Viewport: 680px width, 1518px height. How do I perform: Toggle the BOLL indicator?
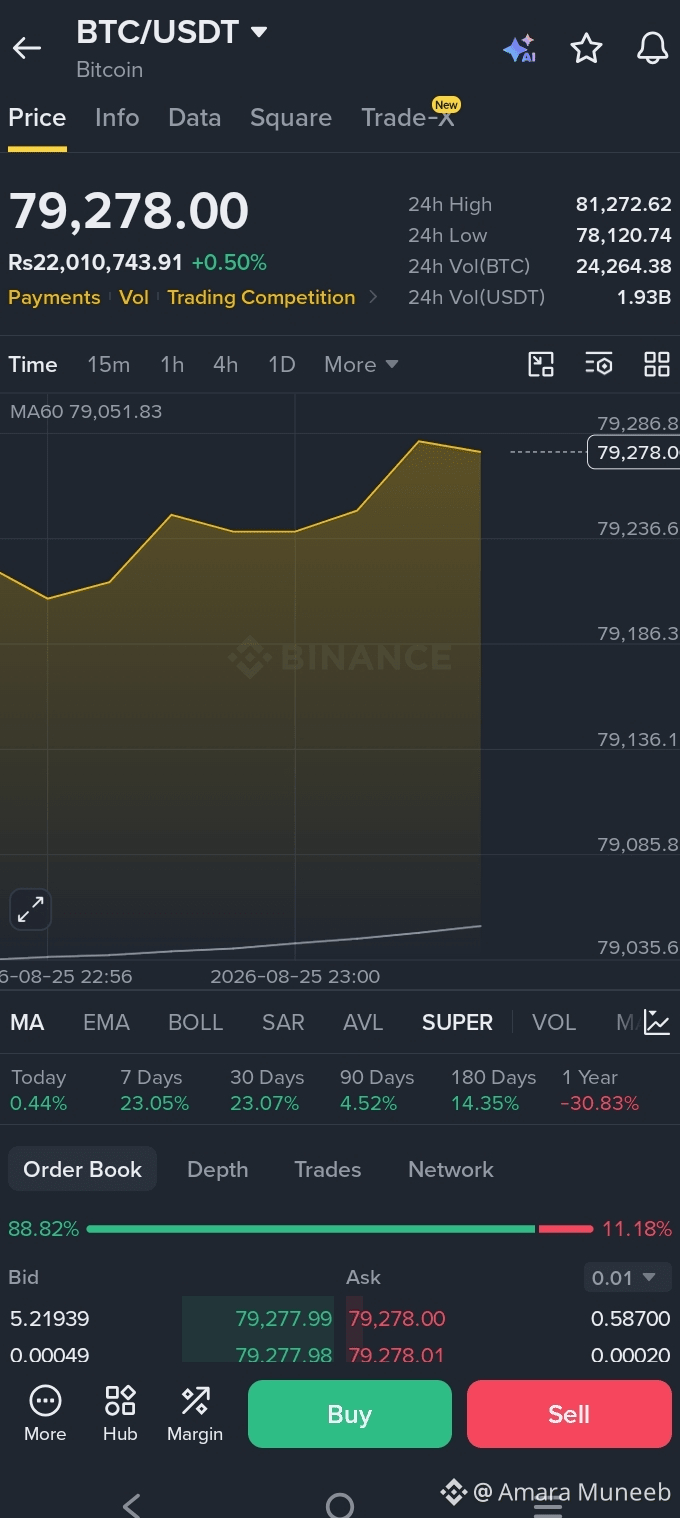click(195, 1022)
